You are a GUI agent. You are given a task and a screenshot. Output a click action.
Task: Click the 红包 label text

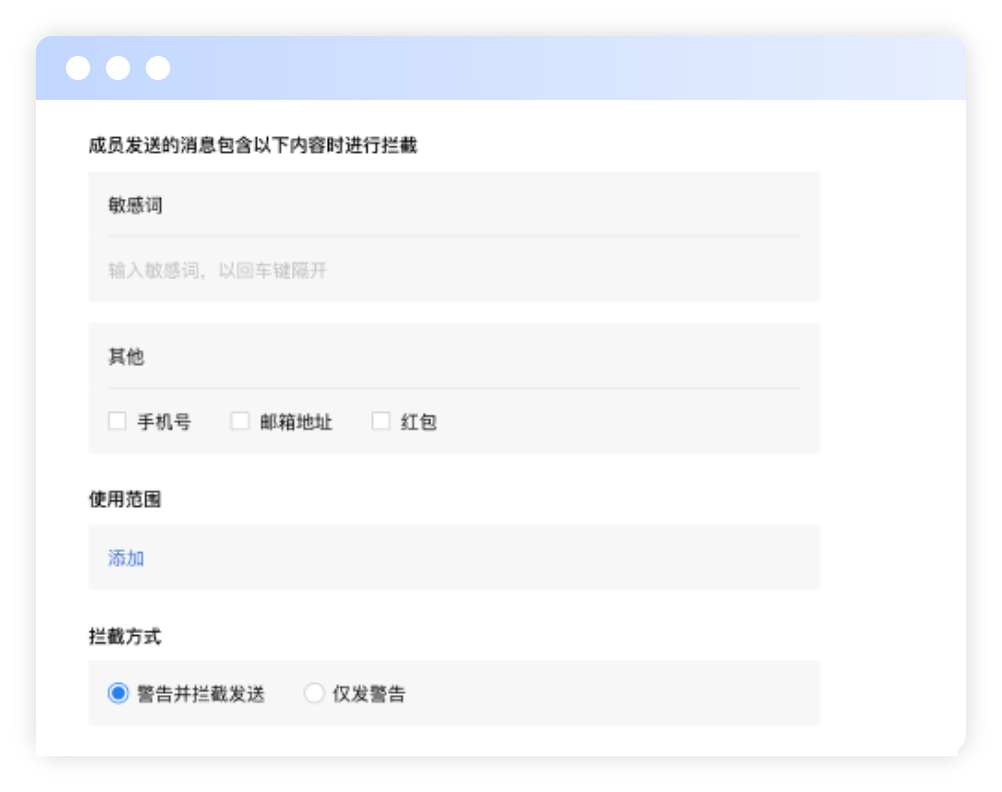point(419,422)
